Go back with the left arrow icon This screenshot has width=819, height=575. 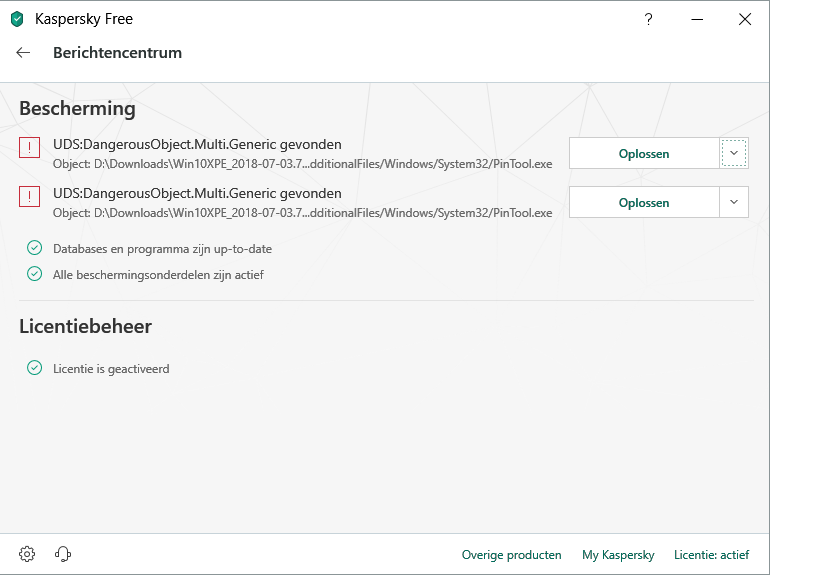click(x=23, y=52)
